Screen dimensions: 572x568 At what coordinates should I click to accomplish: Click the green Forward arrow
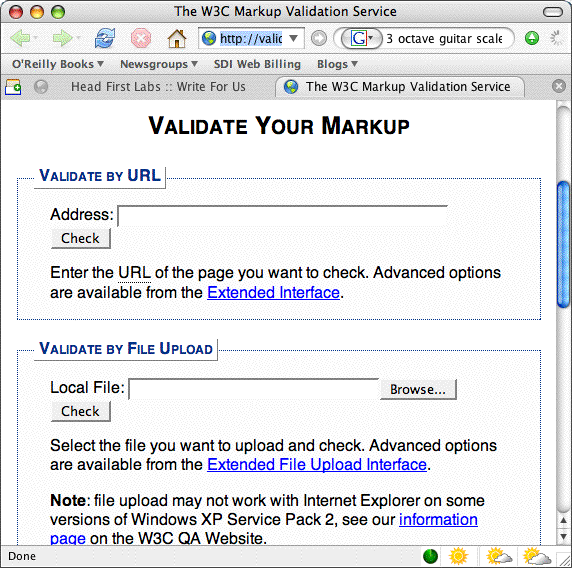tap(62, 38)
